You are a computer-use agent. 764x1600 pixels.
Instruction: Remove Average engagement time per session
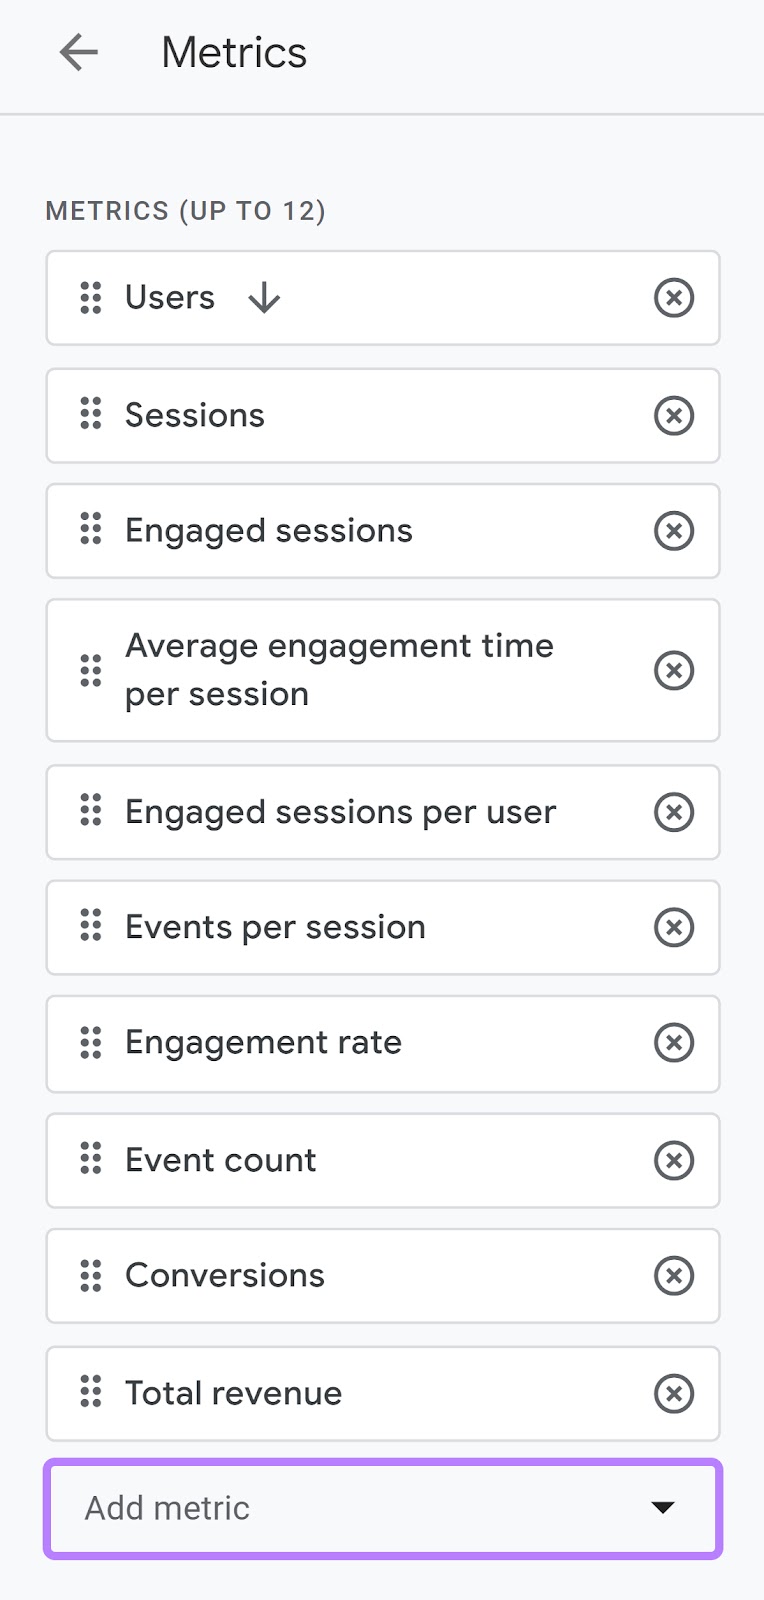click(x=674, y=670)
